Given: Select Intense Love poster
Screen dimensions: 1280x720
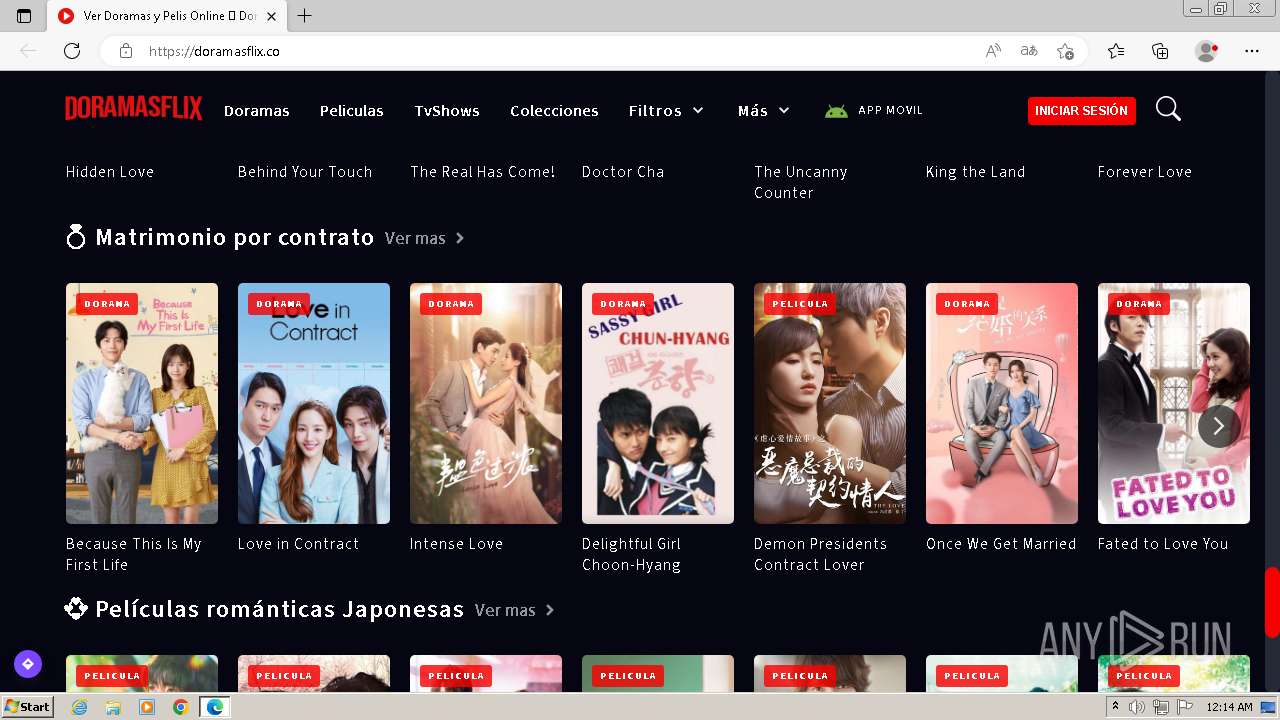Looking at the screenshot, I should click(x=486, y=403).
